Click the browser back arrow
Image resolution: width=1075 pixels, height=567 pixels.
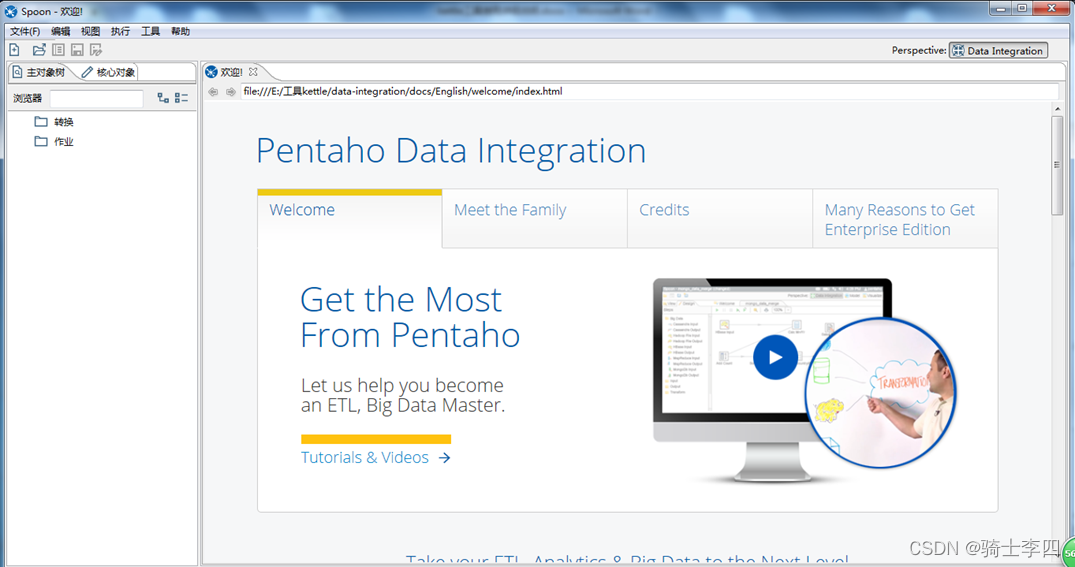coord(213,91)
